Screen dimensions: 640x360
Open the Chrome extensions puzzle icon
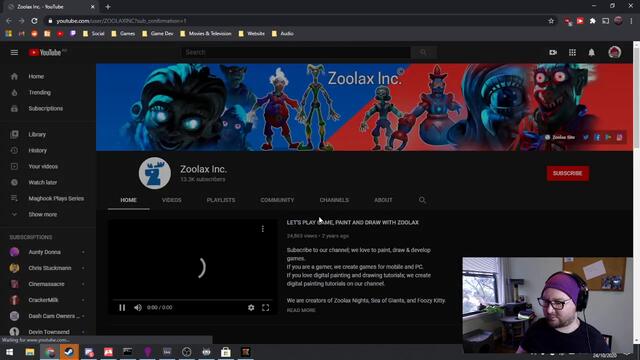(593, 21)
